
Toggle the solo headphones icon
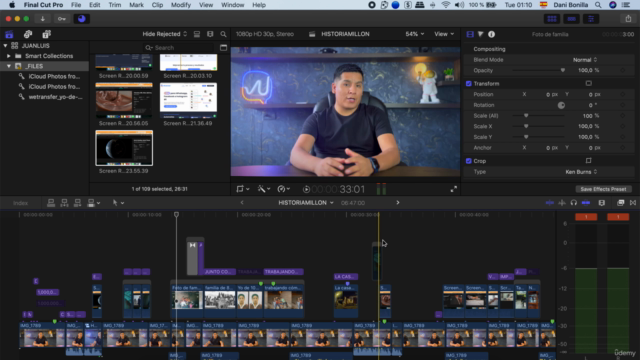(573, 203)
